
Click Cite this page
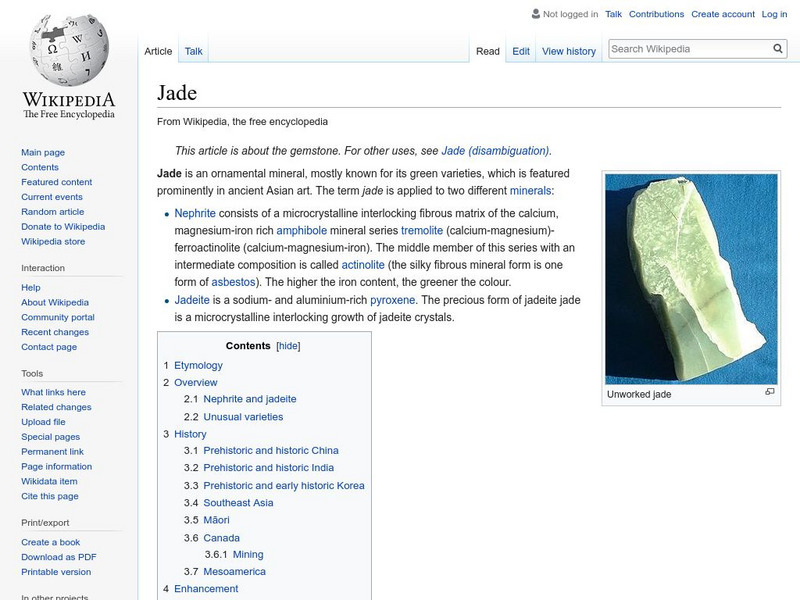pos(49,496)
